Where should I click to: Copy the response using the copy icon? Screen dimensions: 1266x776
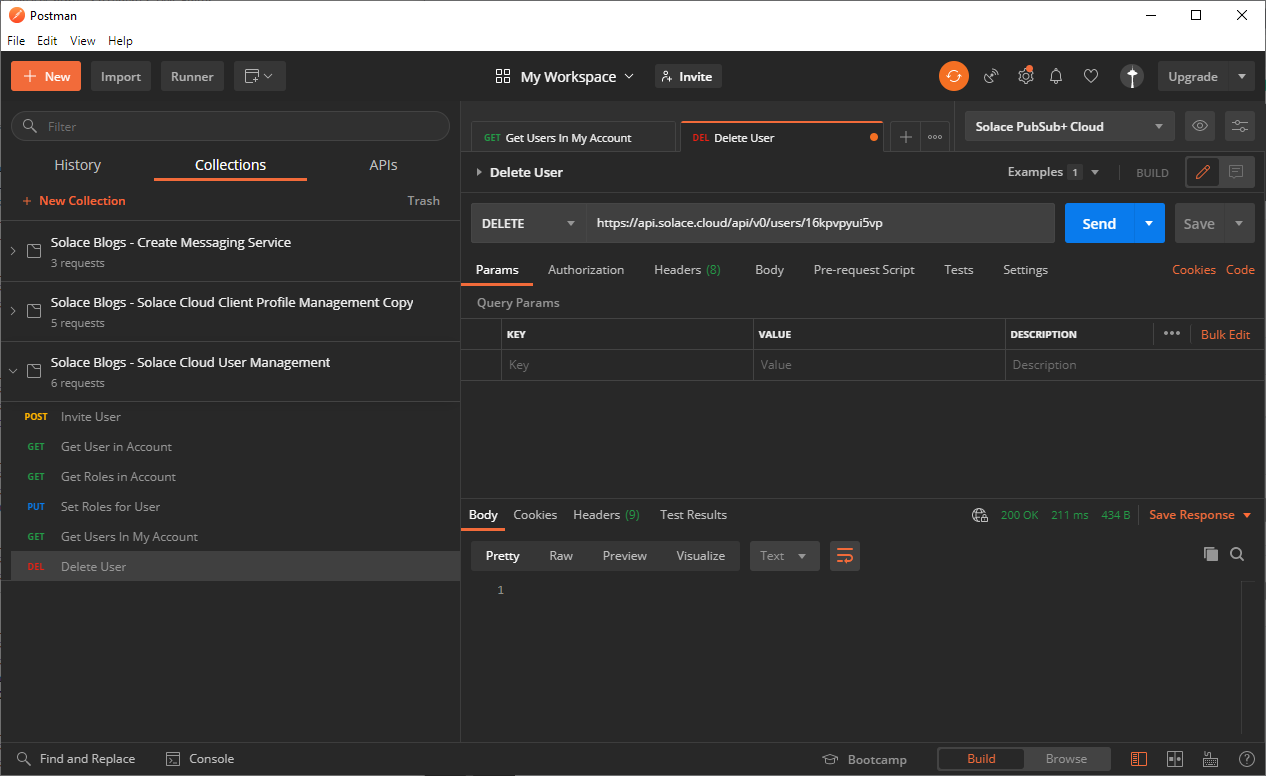coord(1210,554)
